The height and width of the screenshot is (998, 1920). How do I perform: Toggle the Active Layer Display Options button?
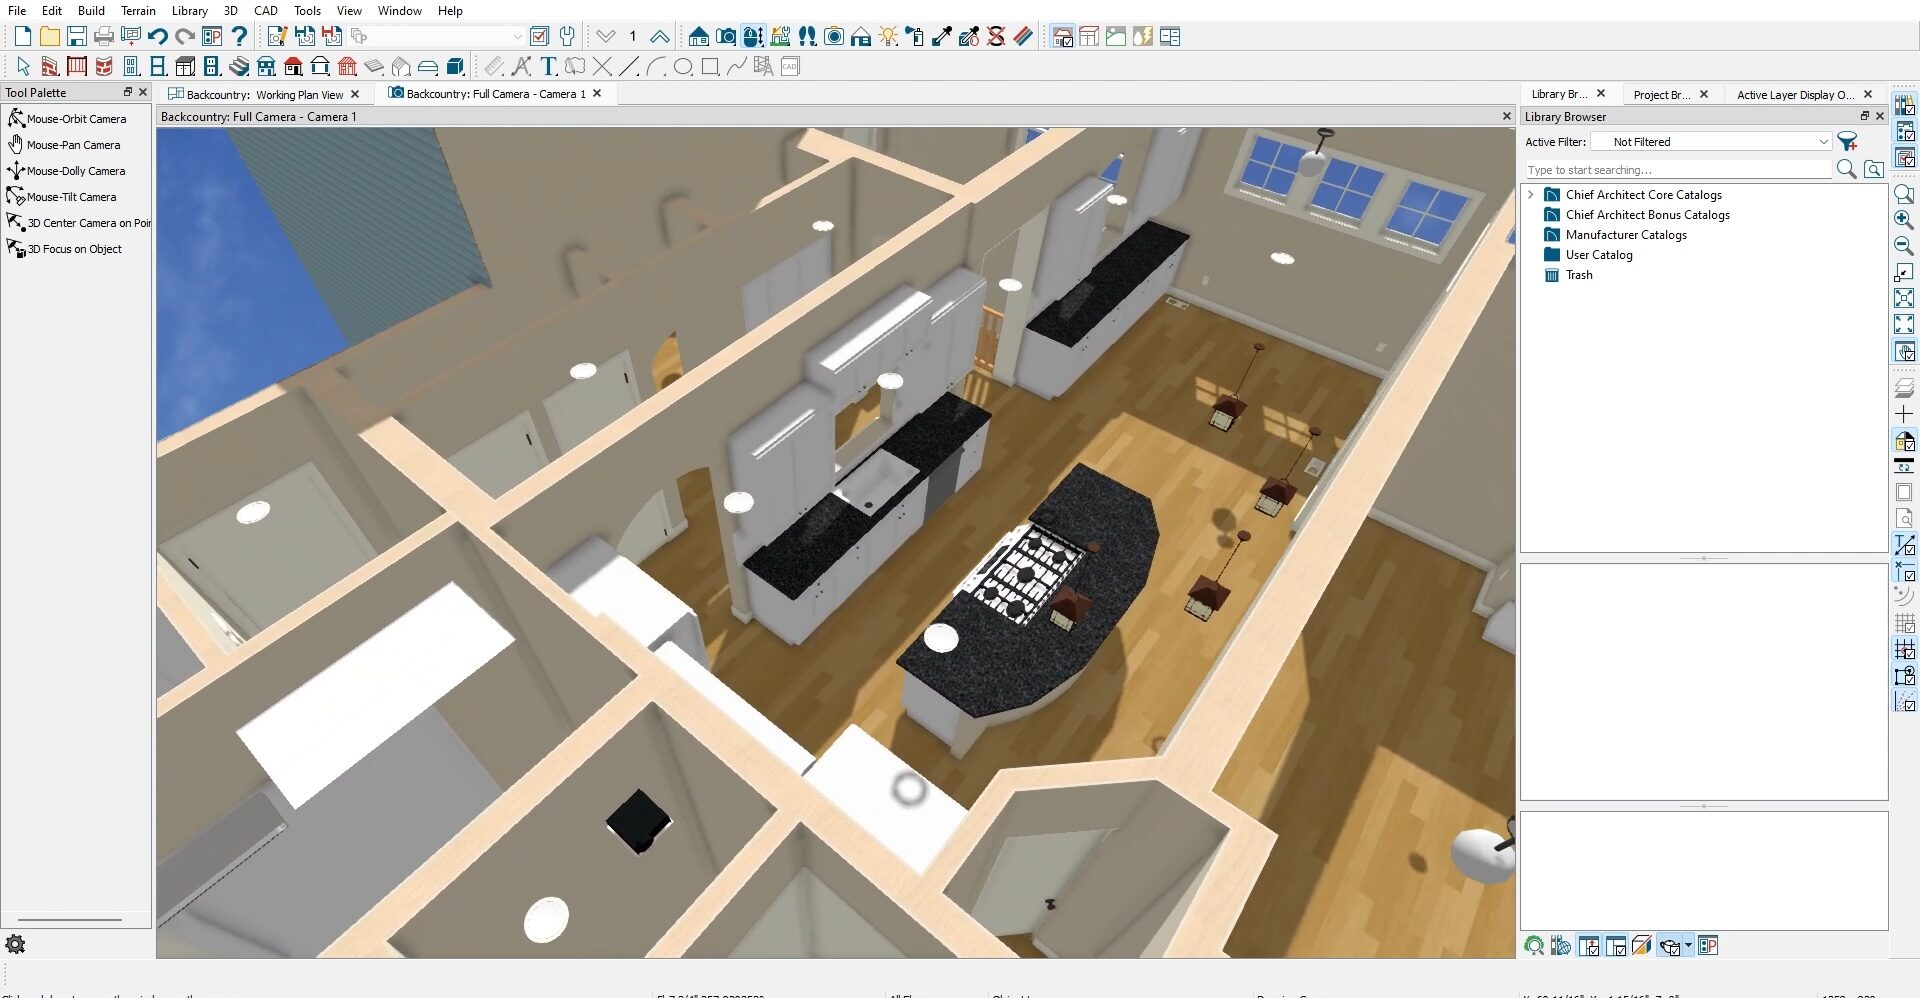pos(1904,158)
